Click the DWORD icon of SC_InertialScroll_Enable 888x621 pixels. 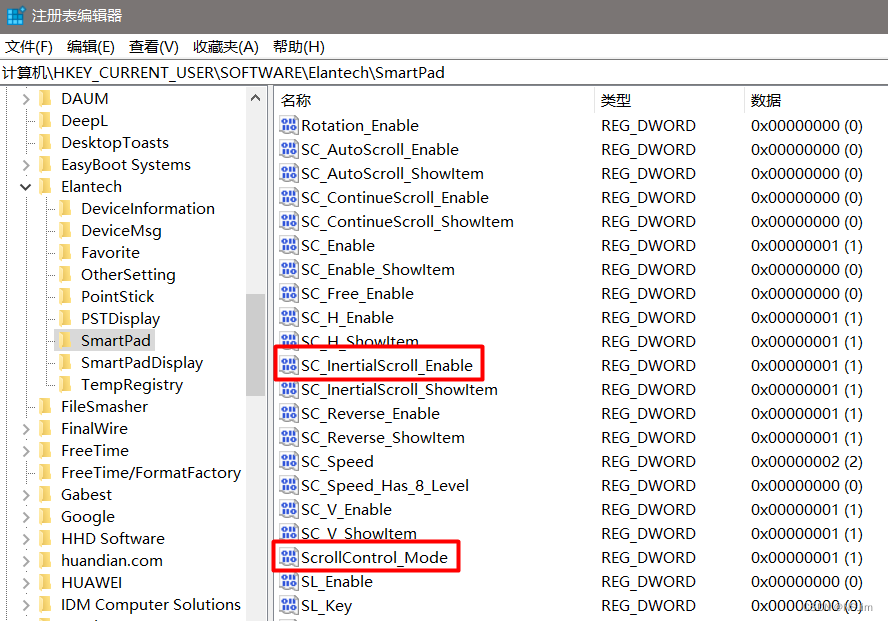[x=289, y=366]
